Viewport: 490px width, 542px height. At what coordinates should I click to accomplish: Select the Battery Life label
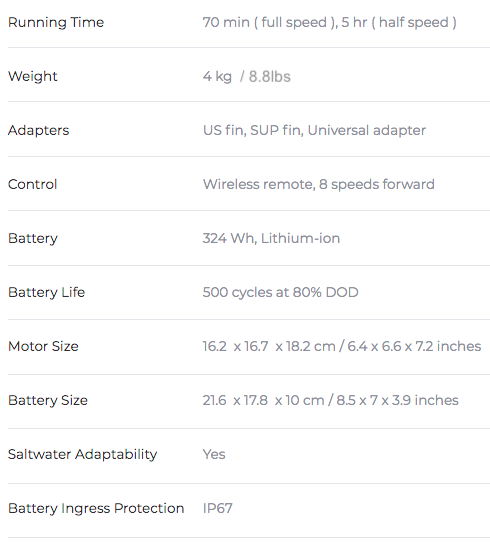click(47, 292)
